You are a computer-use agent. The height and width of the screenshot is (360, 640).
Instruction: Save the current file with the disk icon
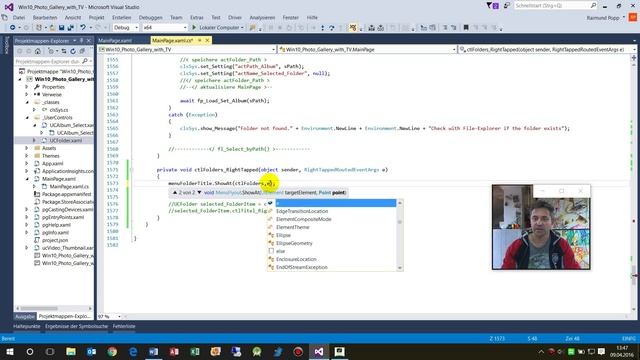click(61, 28)
